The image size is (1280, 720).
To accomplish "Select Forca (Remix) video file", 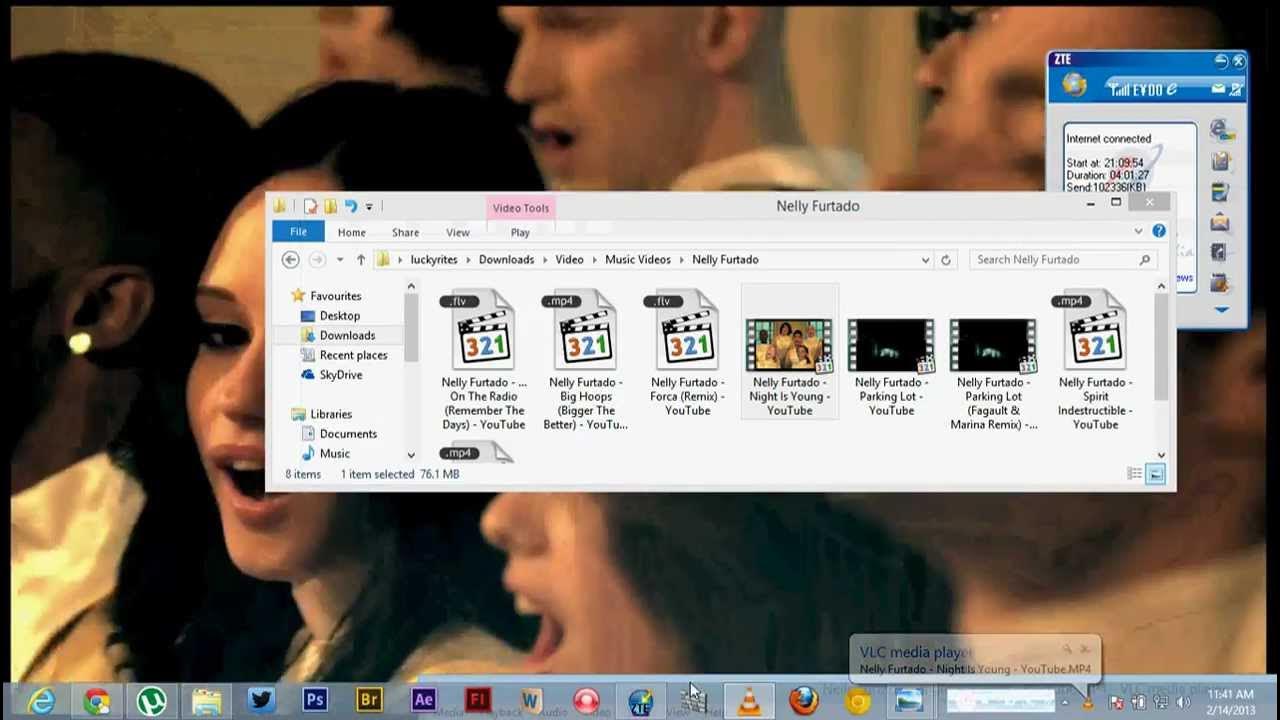I will click(688, 354).
